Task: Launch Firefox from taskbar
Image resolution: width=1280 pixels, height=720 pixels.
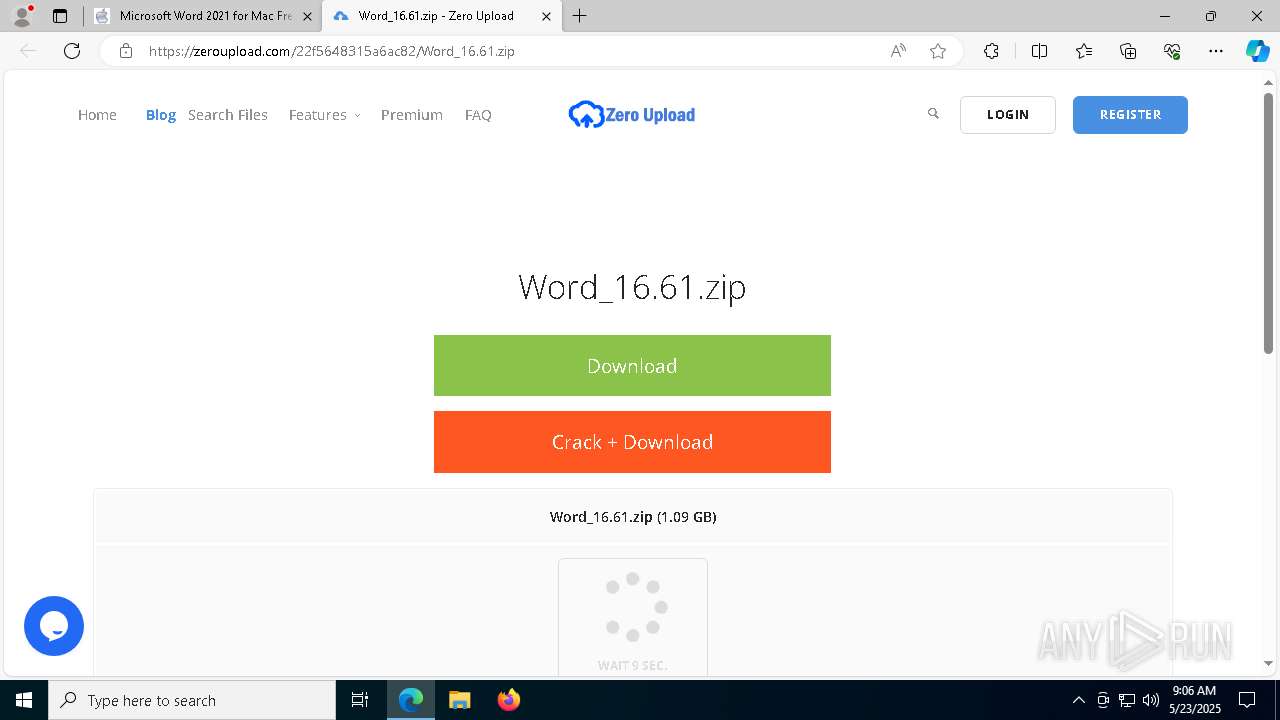Action: [x=508, y=700]
